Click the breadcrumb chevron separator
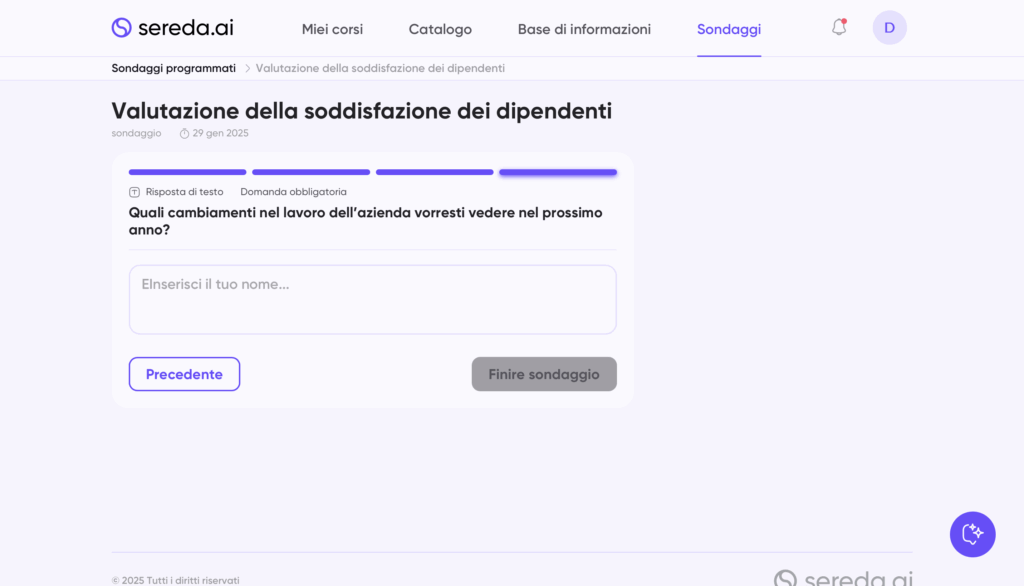 [x=247, y=68]
